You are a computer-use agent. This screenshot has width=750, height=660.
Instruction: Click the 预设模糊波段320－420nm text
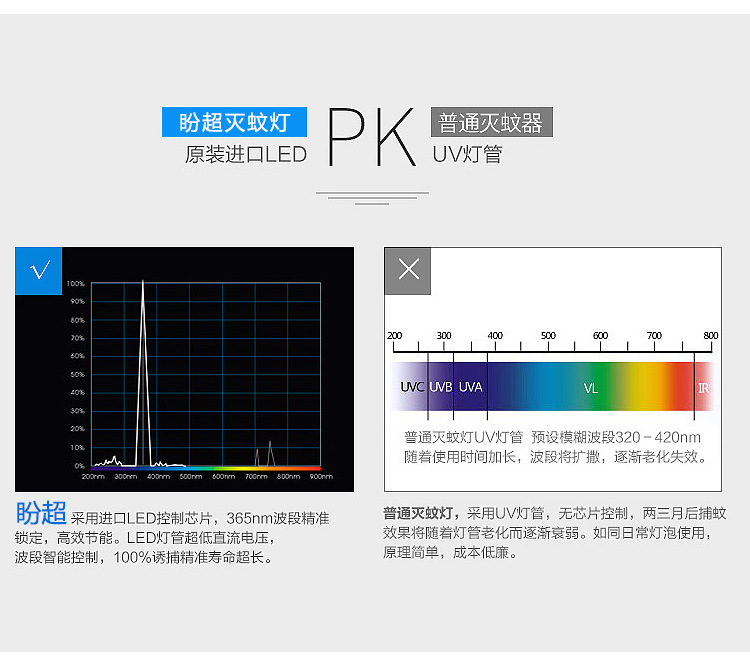click(x=616, y=437)
